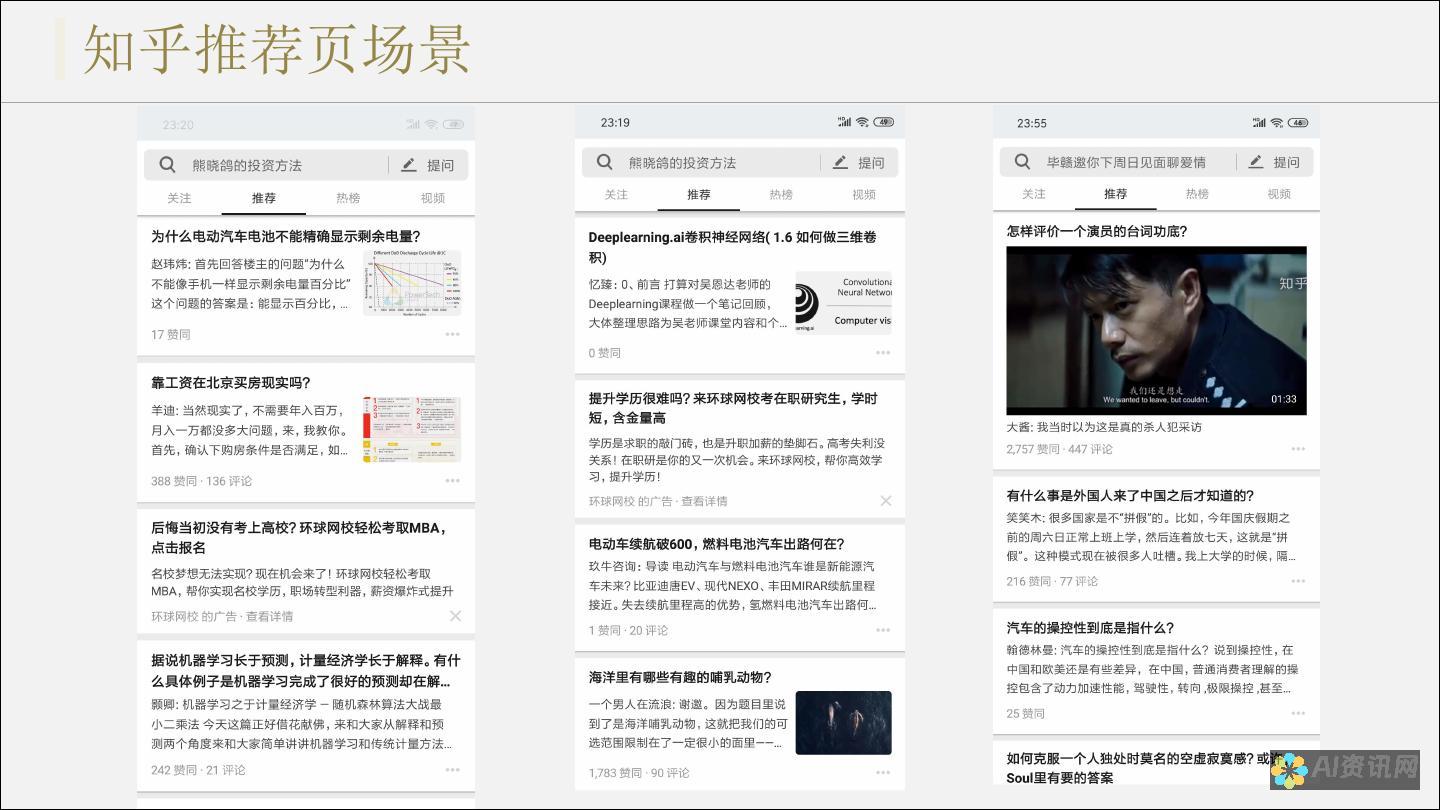Open article Deeplearning.ai卷积神经网络
The image size is (1440, 810).
tap(733, 247)
